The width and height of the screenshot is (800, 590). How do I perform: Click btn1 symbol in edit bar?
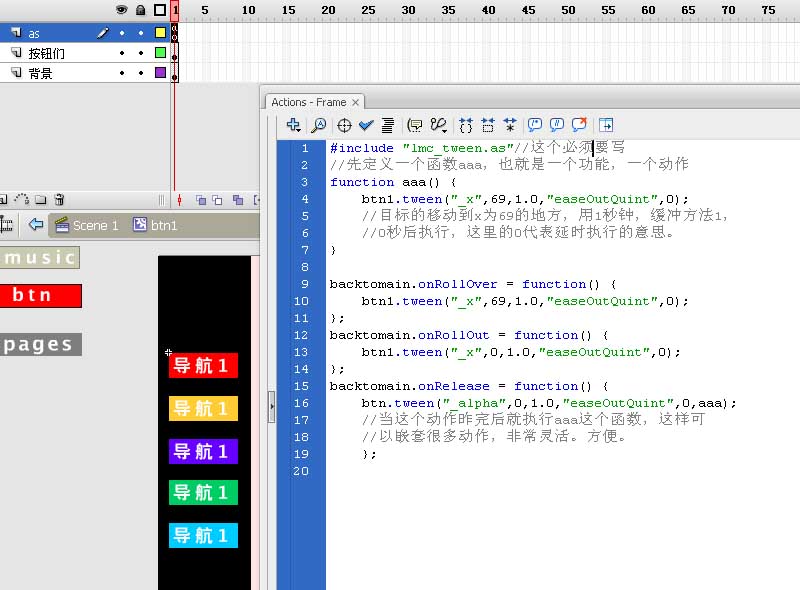[x=155, y=225]
